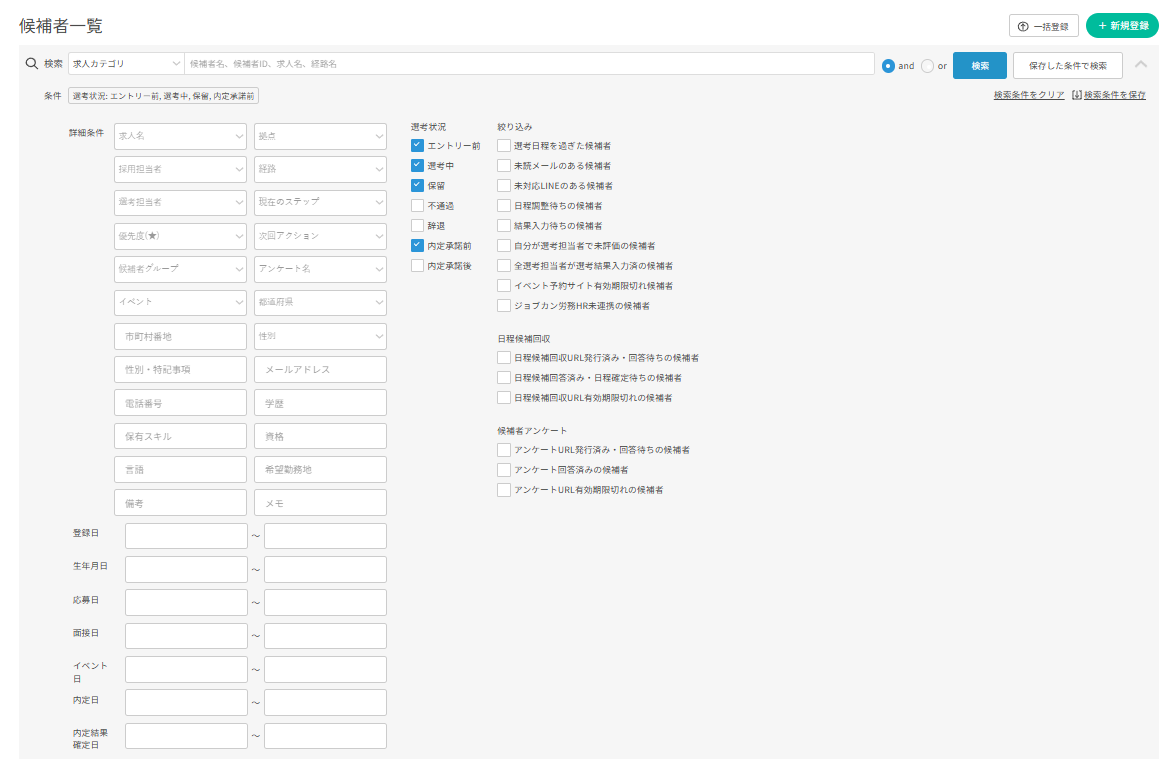The width and height of the screenshot is (1174, 769).
Task: Click the 一括登録 bulk upload button
Action: [x=1044, y=26]
